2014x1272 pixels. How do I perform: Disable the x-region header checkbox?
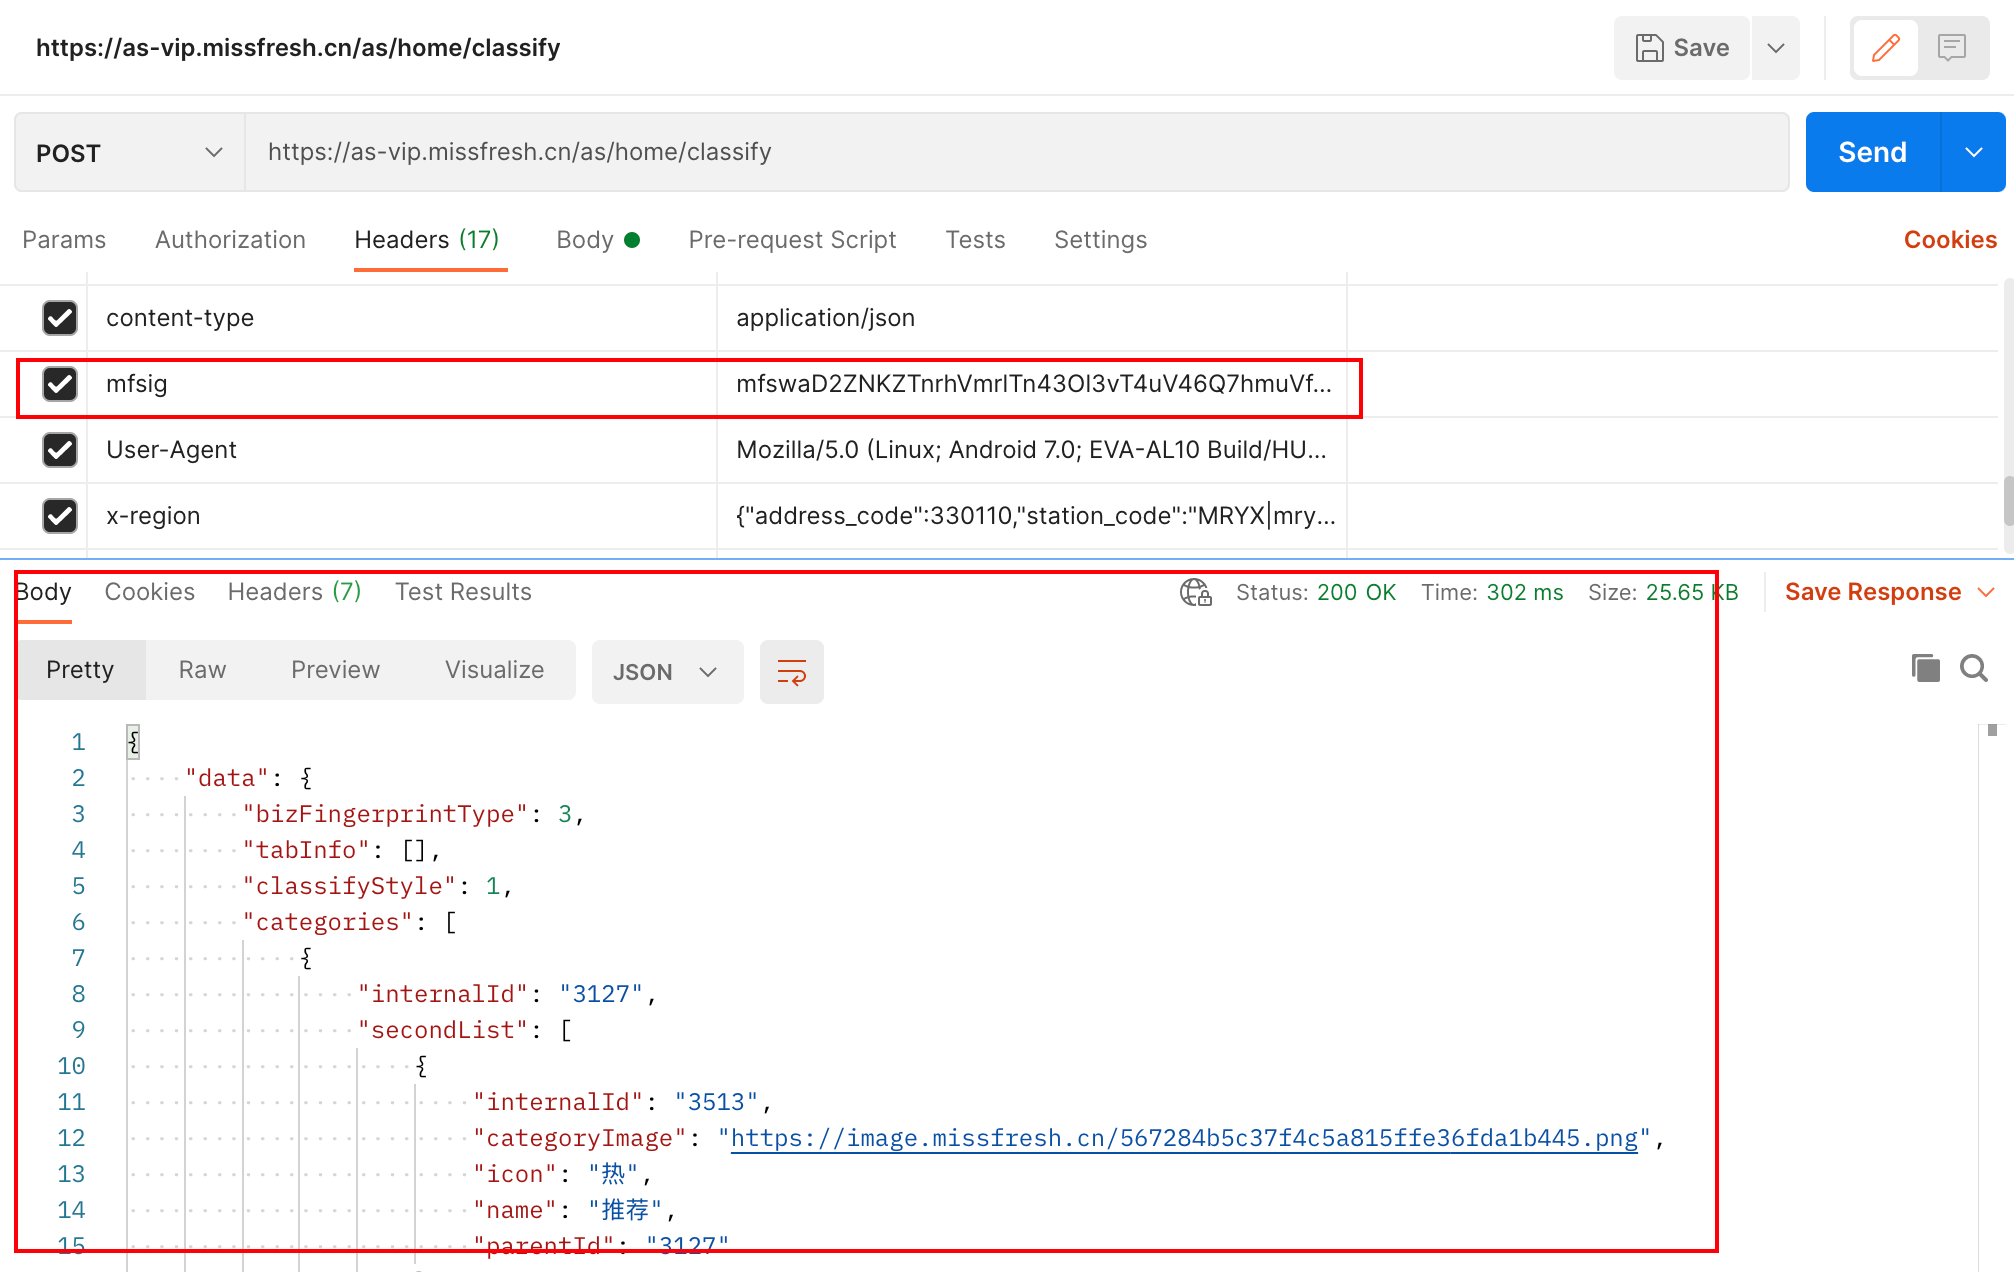(x=60, y=516)
